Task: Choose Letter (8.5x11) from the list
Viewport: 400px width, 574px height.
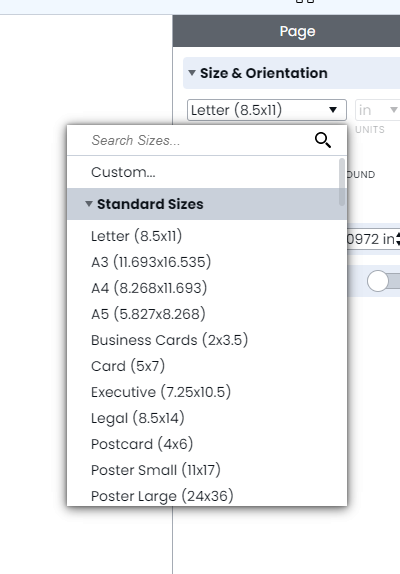Action: point(137,236)
